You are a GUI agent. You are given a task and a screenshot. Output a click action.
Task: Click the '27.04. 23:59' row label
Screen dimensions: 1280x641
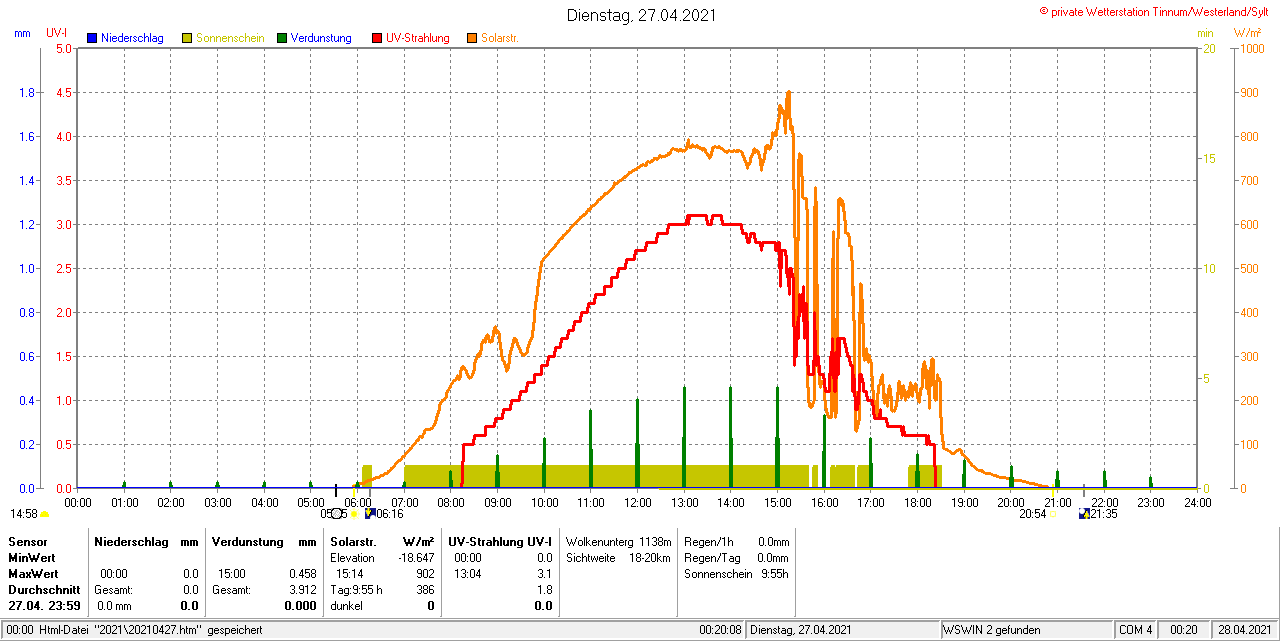(44, 606)
